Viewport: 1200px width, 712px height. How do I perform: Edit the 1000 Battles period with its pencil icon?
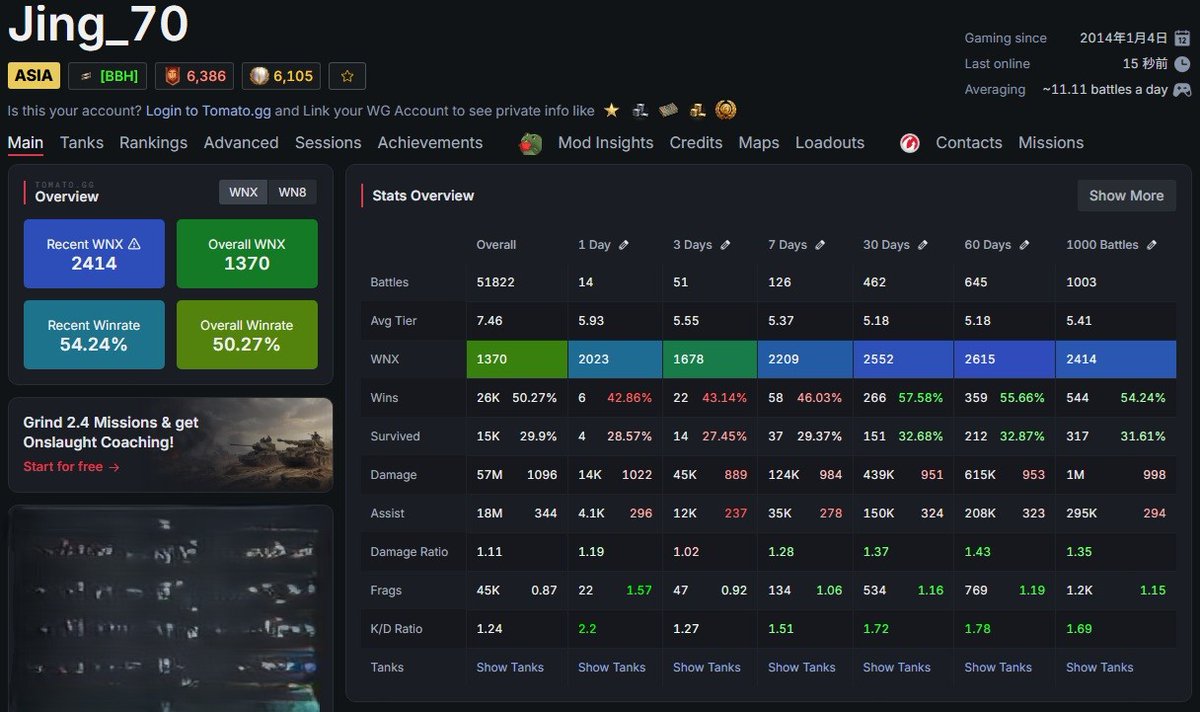coord(1152,245)
